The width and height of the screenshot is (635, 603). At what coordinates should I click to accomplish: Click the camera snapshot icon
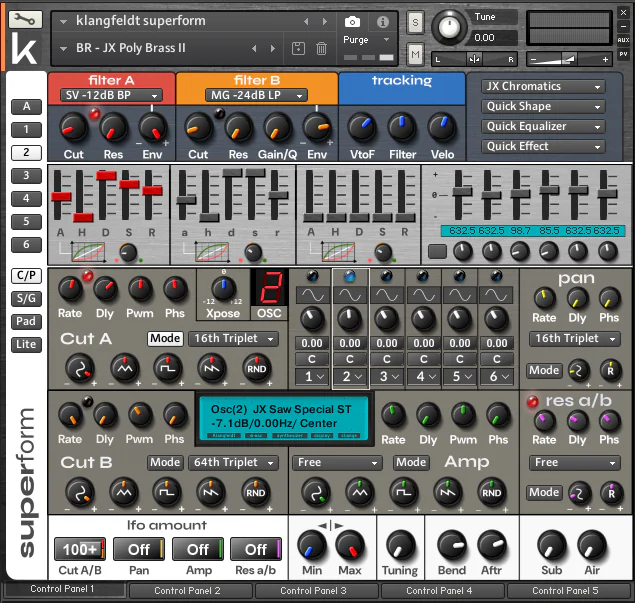coord(352,22)
